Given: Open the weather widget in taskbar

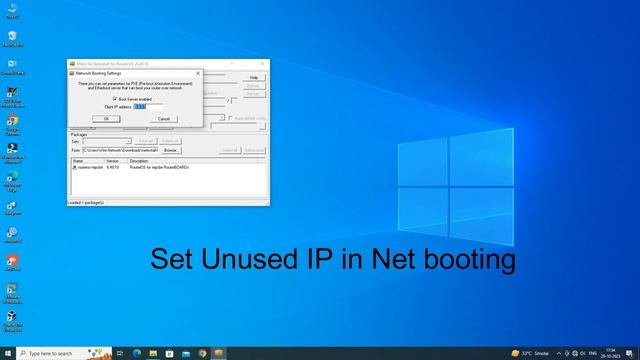Looking at the screenshot, I should click(530, 353).
